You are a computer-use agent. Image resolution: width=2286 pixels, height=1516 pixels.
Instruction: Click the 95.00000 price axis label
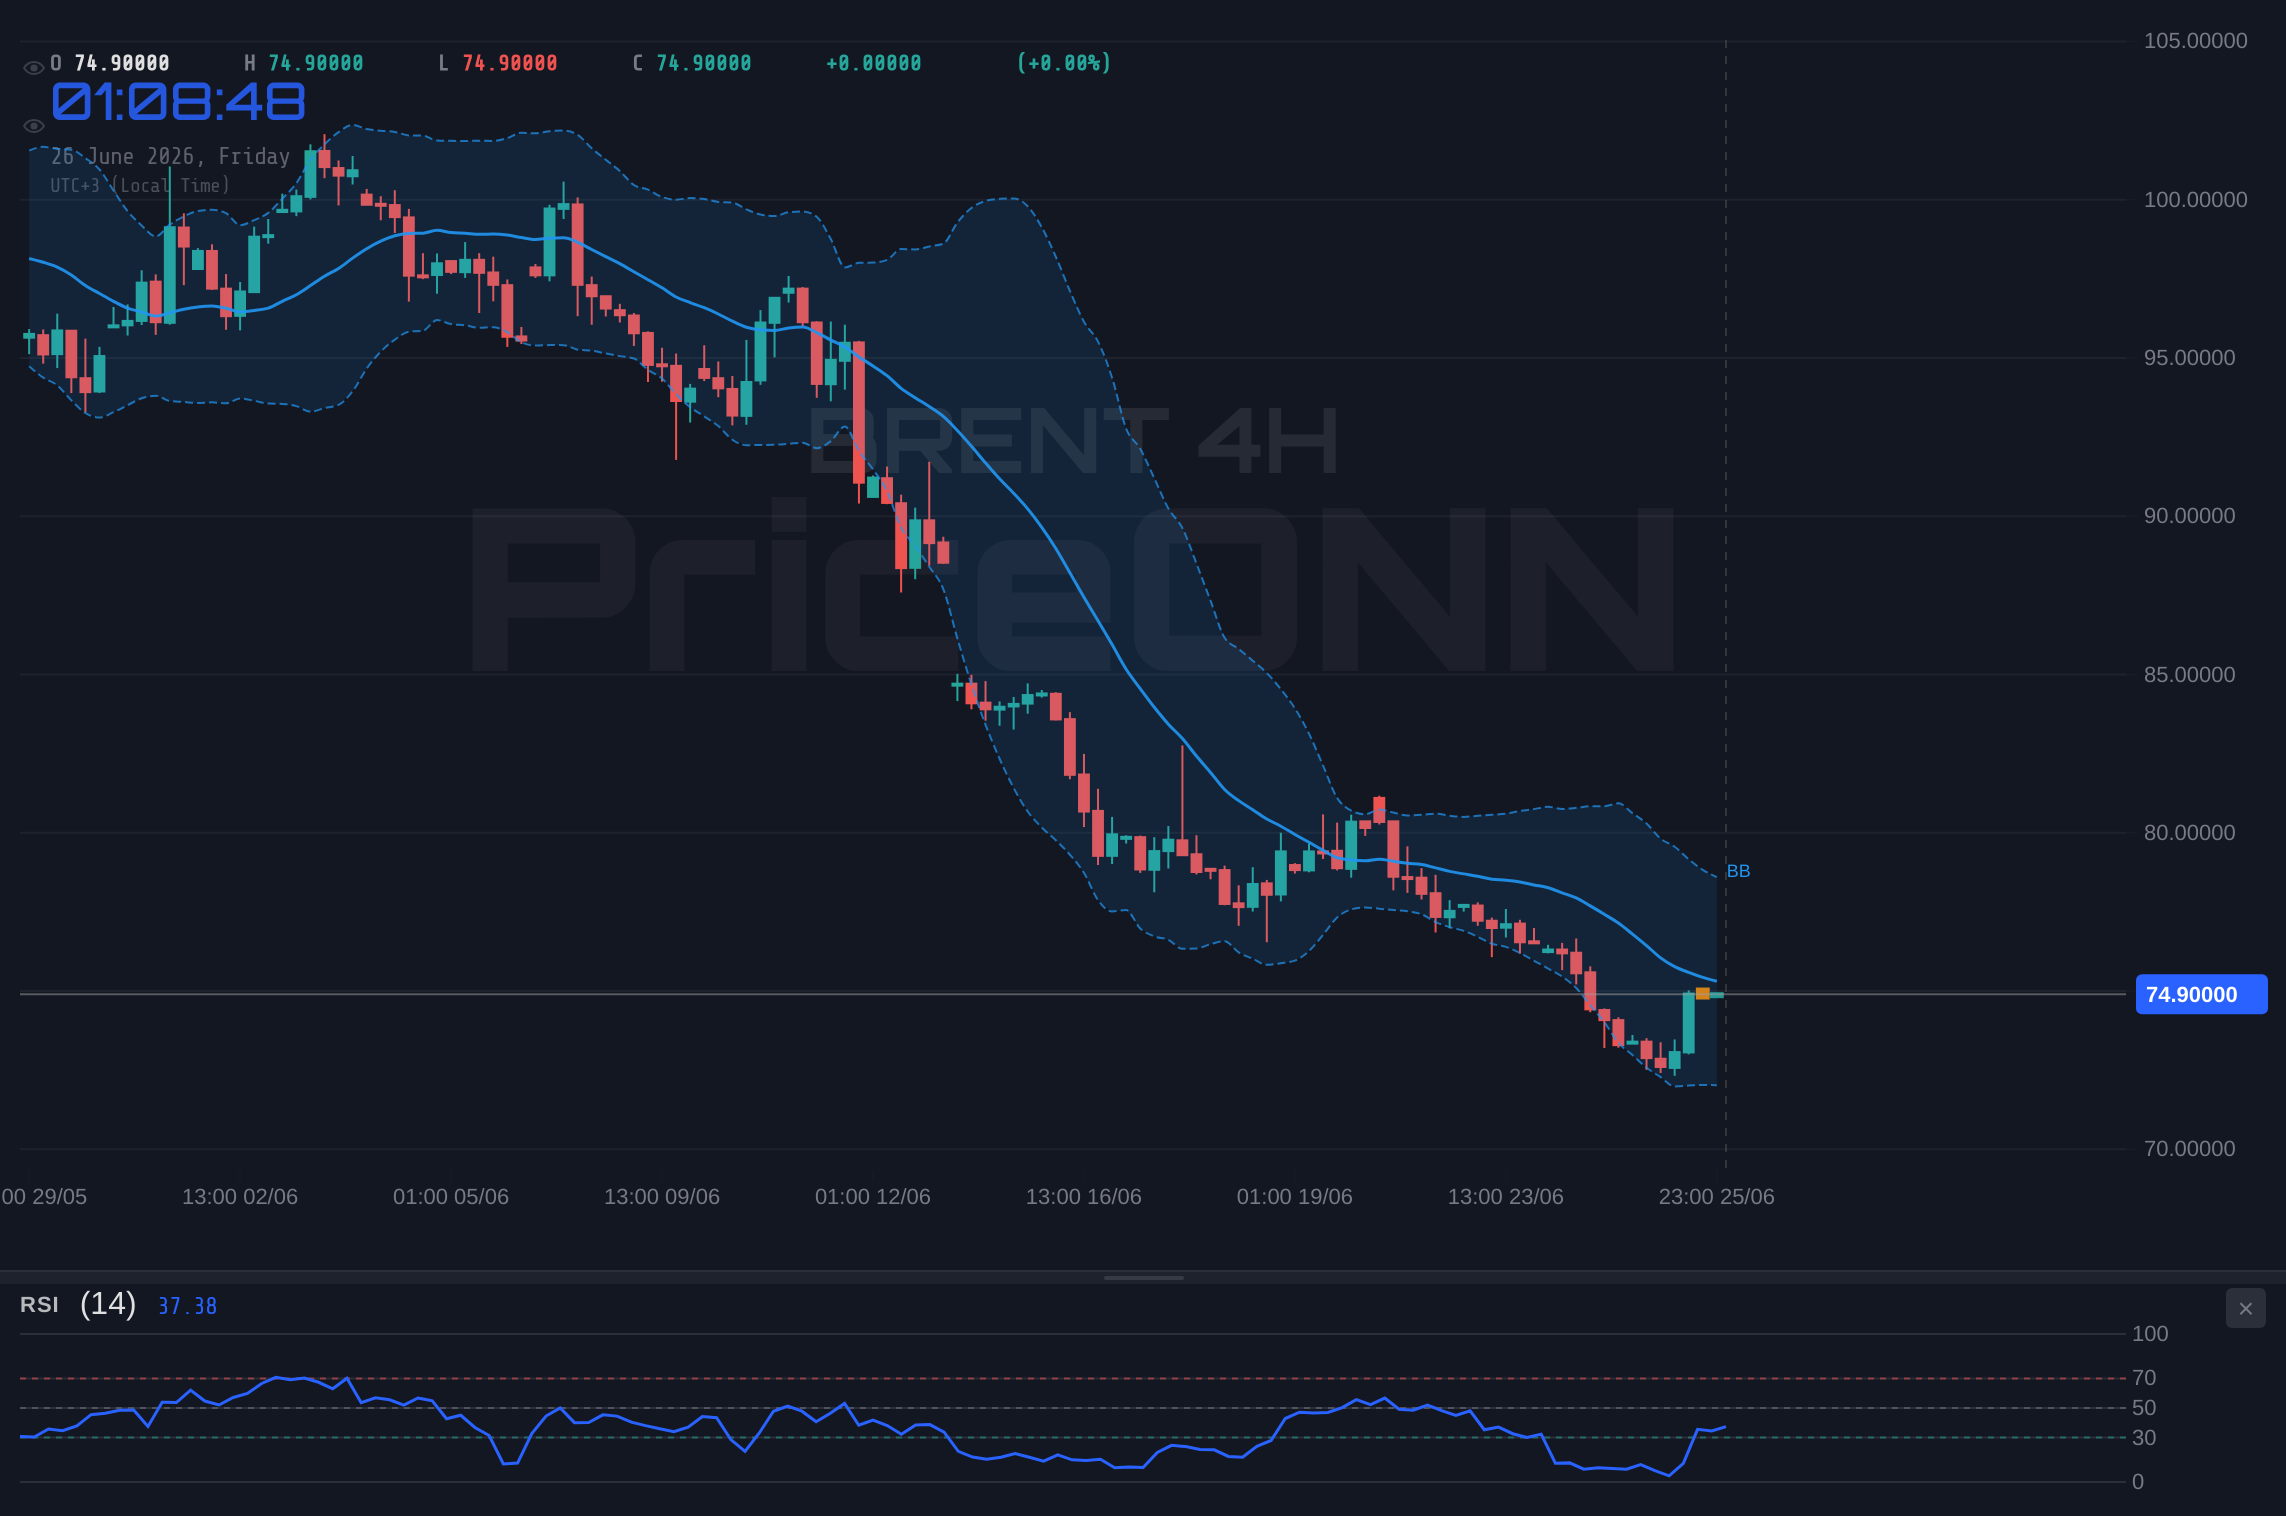pos(2189,358)
